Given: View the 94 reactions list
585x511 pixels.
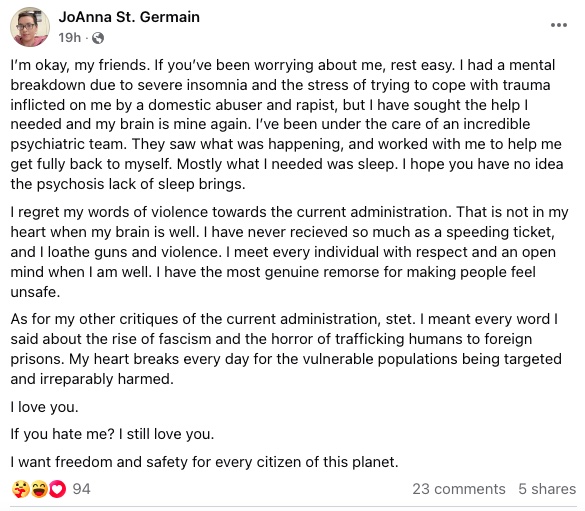Looking at the screenshot, I should tap(81, 489).
